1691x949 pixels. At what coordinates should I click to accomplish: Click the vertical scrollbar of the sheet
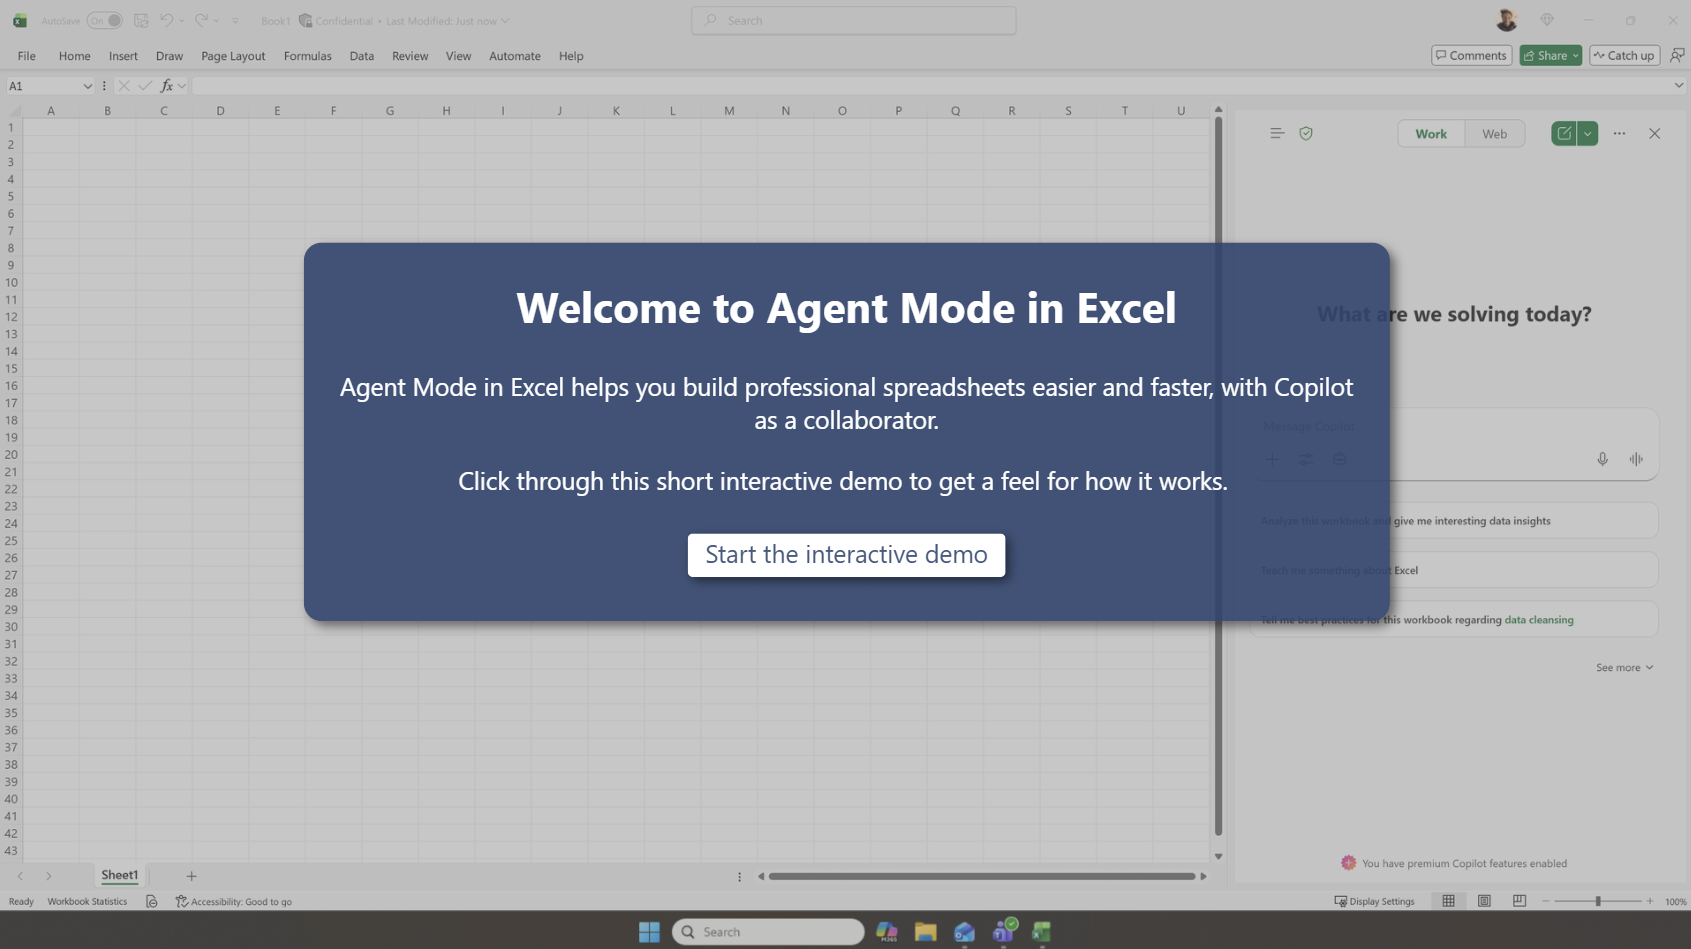(1218, 476)
